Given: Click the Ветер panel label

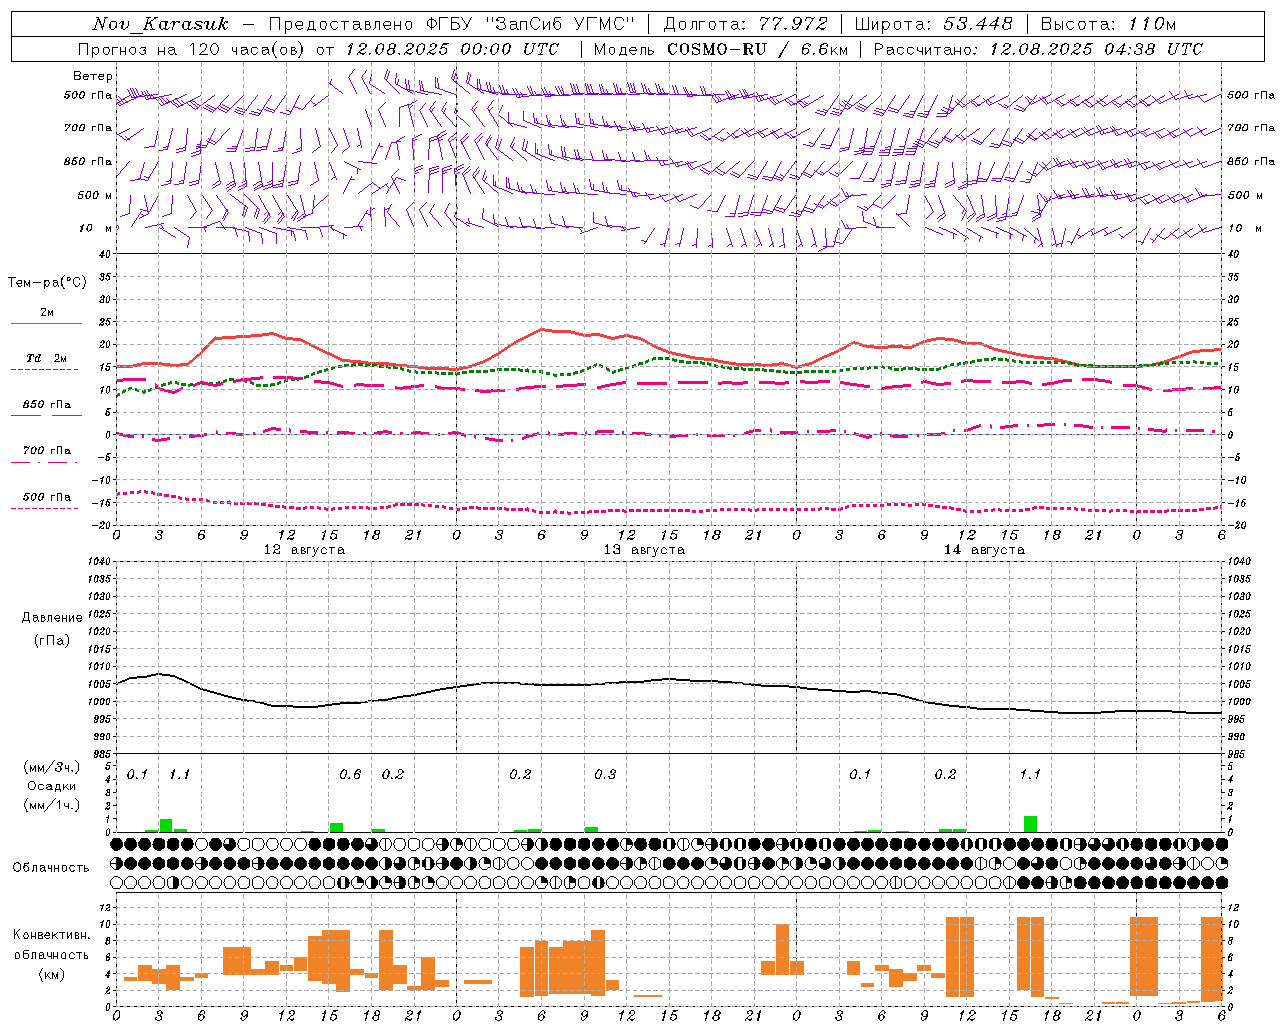Looking at the screenshot, I should click(x=93, y=76).
